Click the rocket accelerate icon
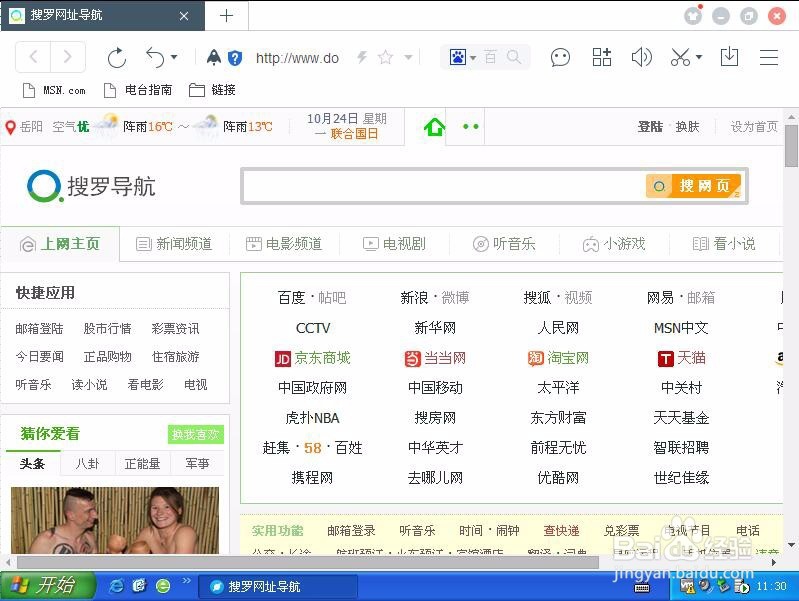This screenshot has width=799, height=601. coord(214,57)
